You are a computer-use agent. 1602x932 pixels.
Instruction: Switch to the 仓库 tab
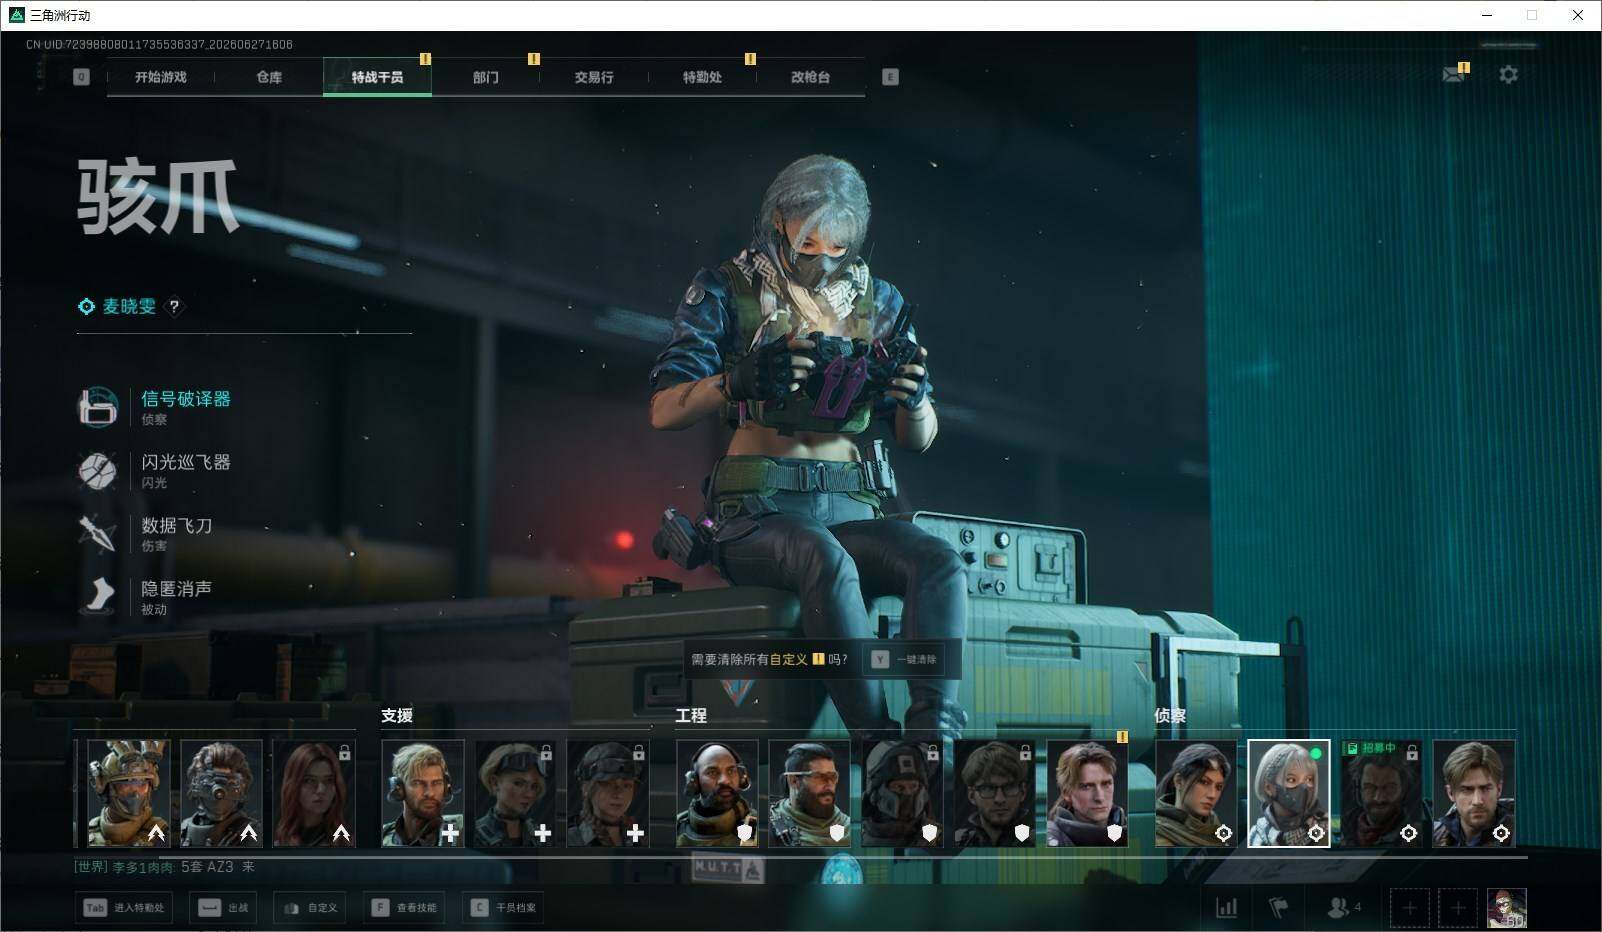tap(269, 77)
